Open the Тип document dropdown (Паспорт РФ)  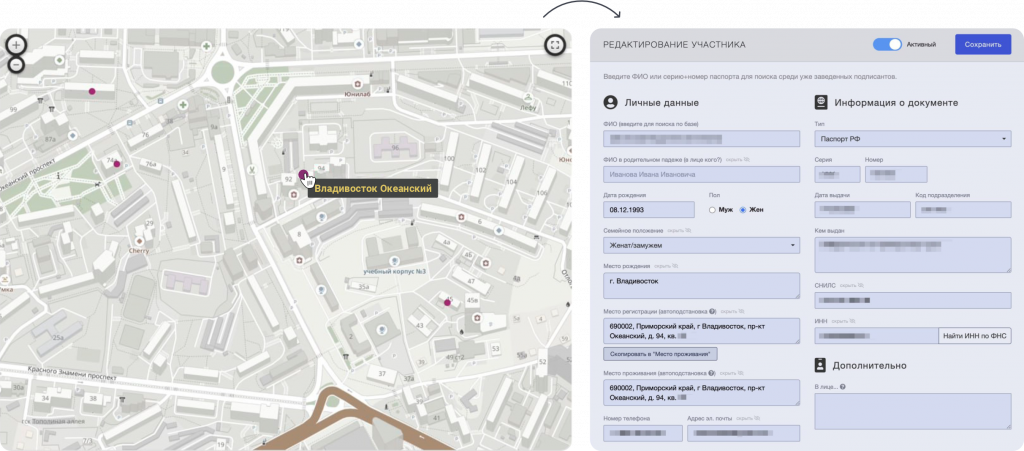(x=912, y=139)
